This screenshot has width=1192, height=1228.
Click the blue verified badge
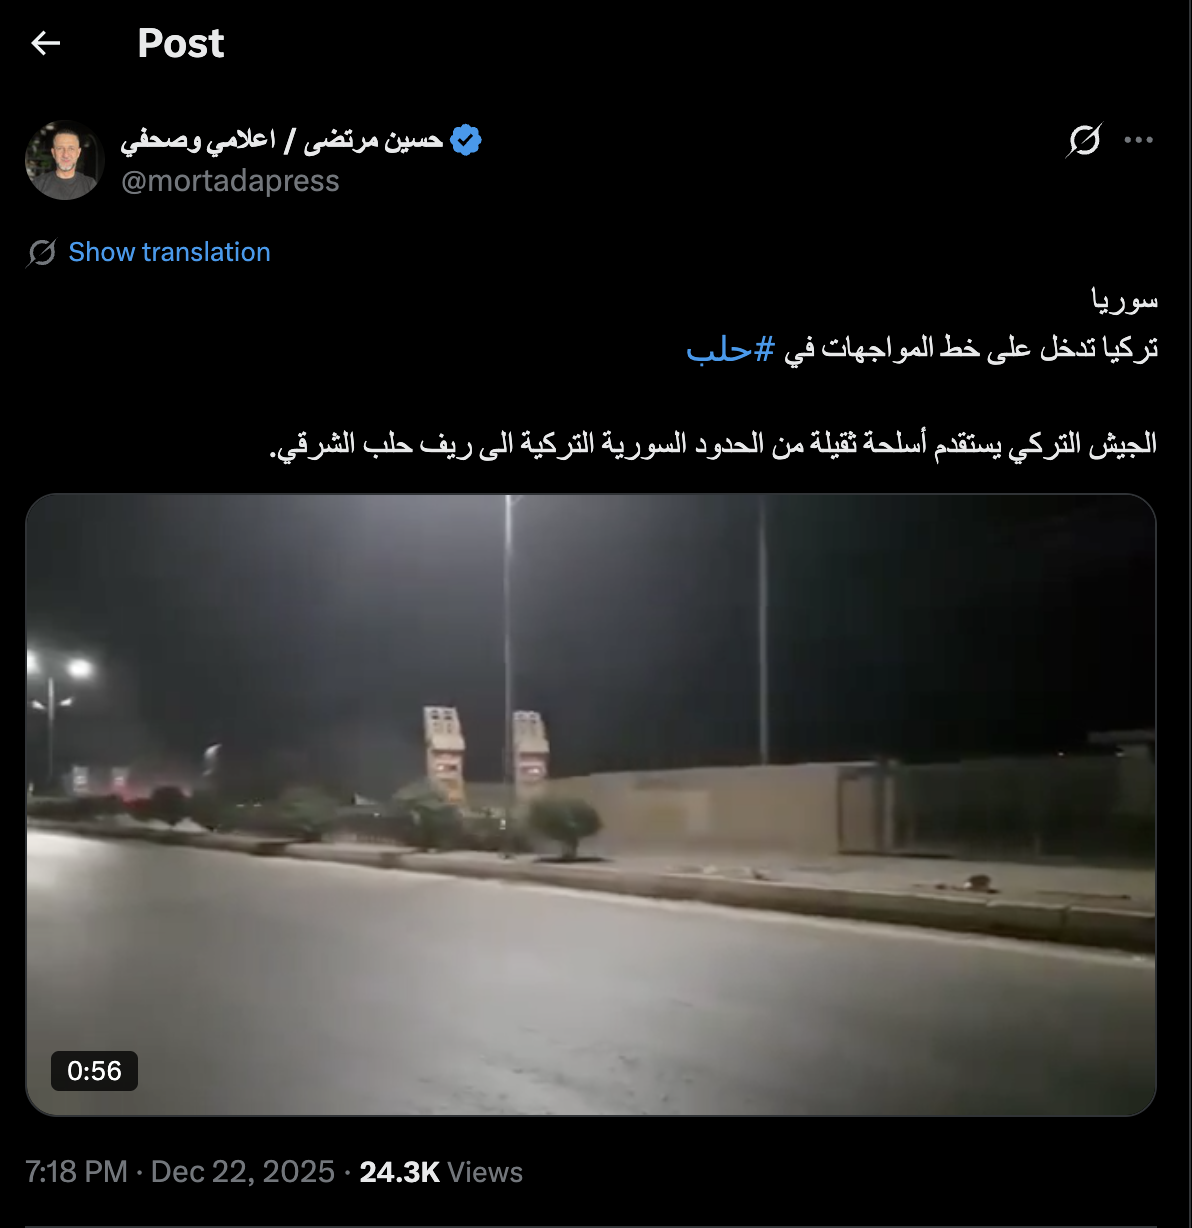465,140
